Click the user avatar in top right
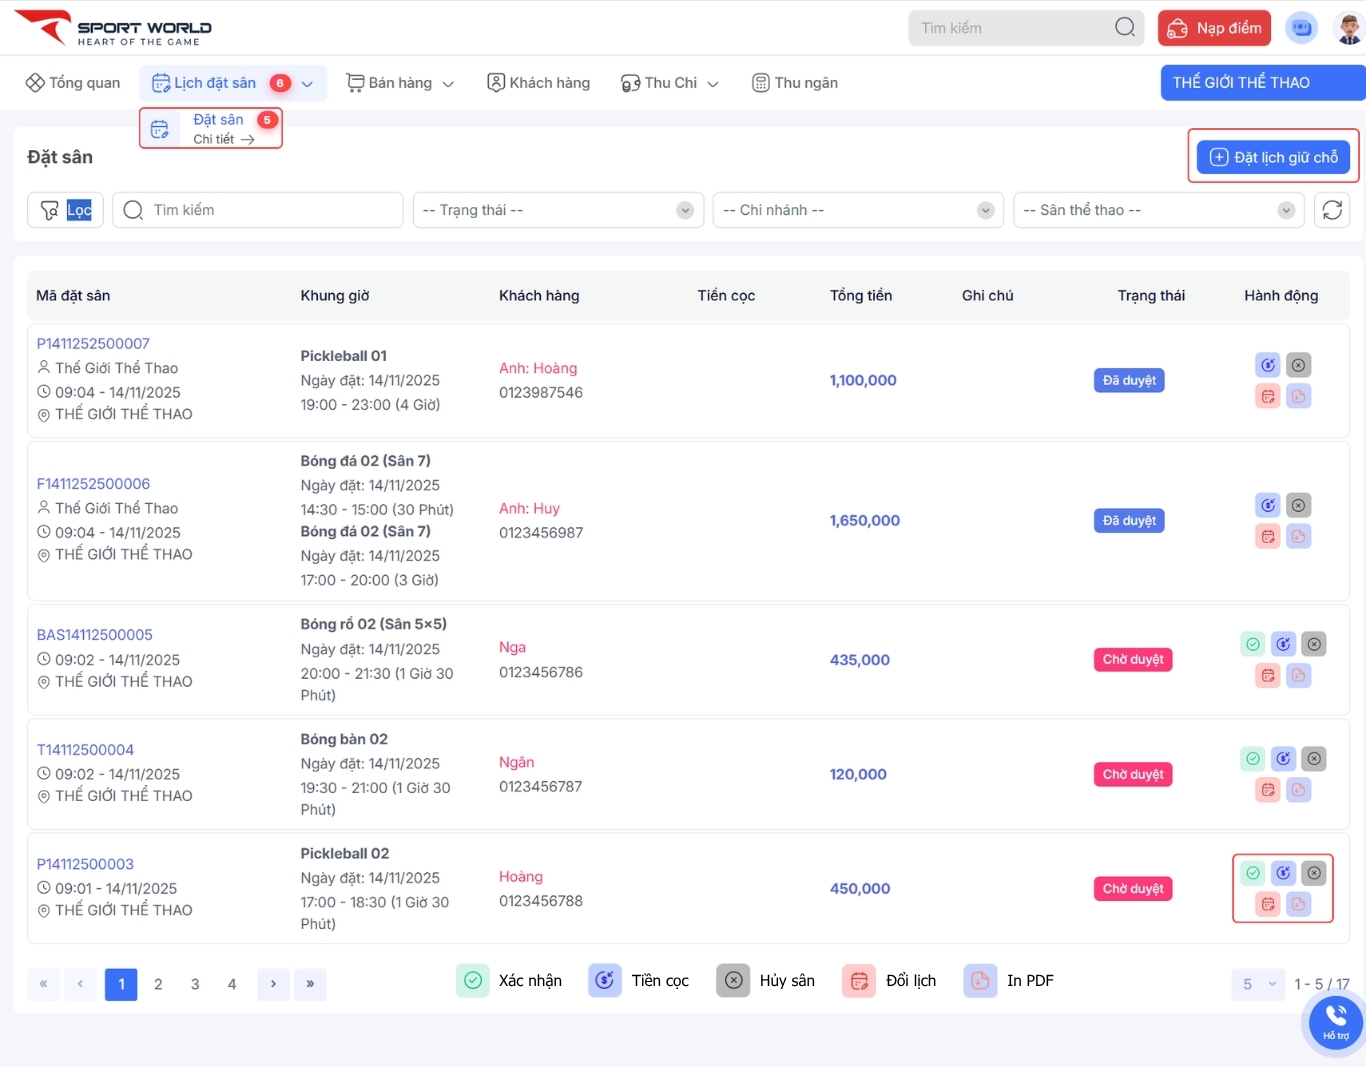The width and height of the screenshot is (1366, 1069). 1348,28
